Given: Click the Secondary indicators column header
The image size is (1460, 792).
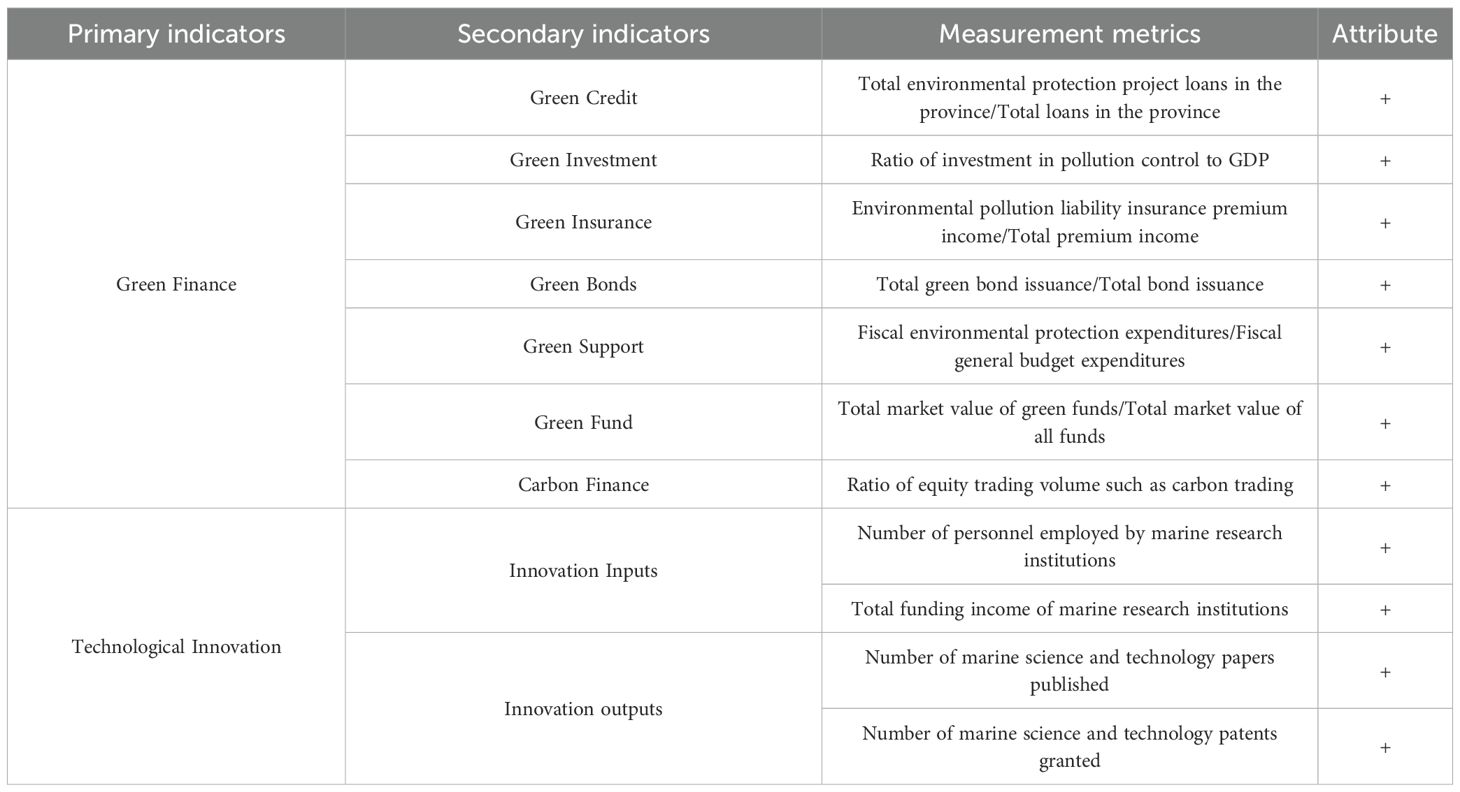Looking at the screenshot, I should tap(583, 34).
